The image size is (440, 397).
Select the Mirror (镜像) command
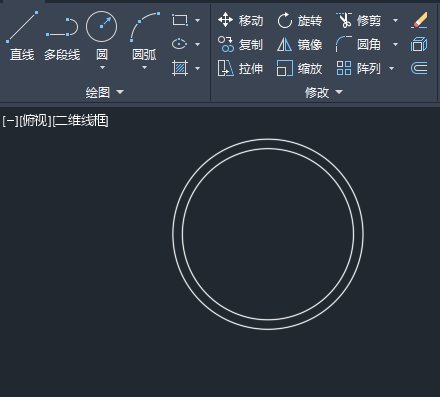click(300, 44)
